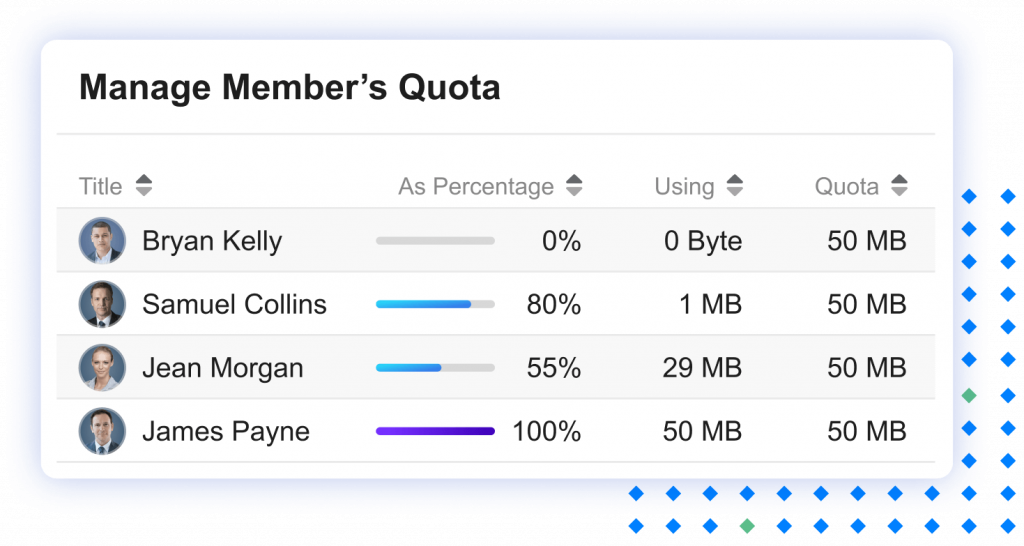
Task: Select the Jean Morgan member name
Action: [x=223, y=368]
